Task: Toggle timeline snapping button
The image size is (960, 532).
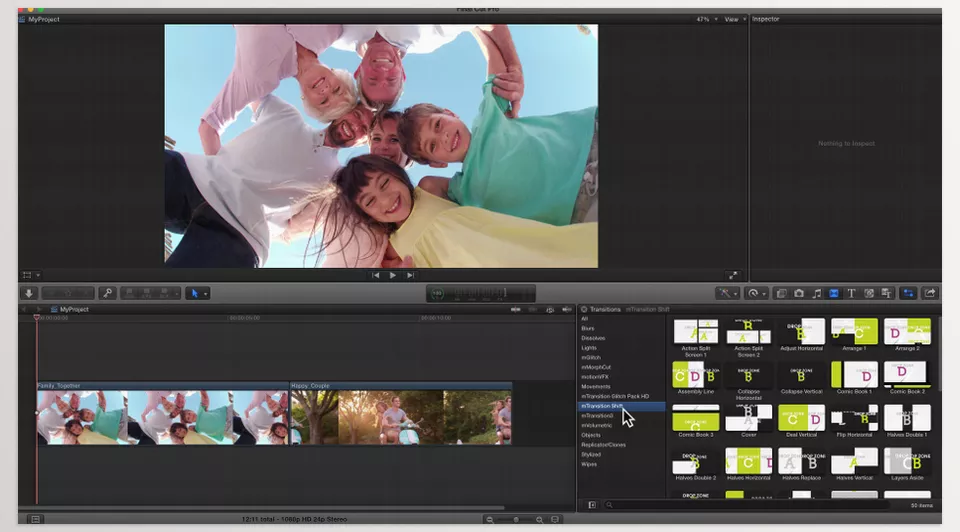Action: coord(567,310)
